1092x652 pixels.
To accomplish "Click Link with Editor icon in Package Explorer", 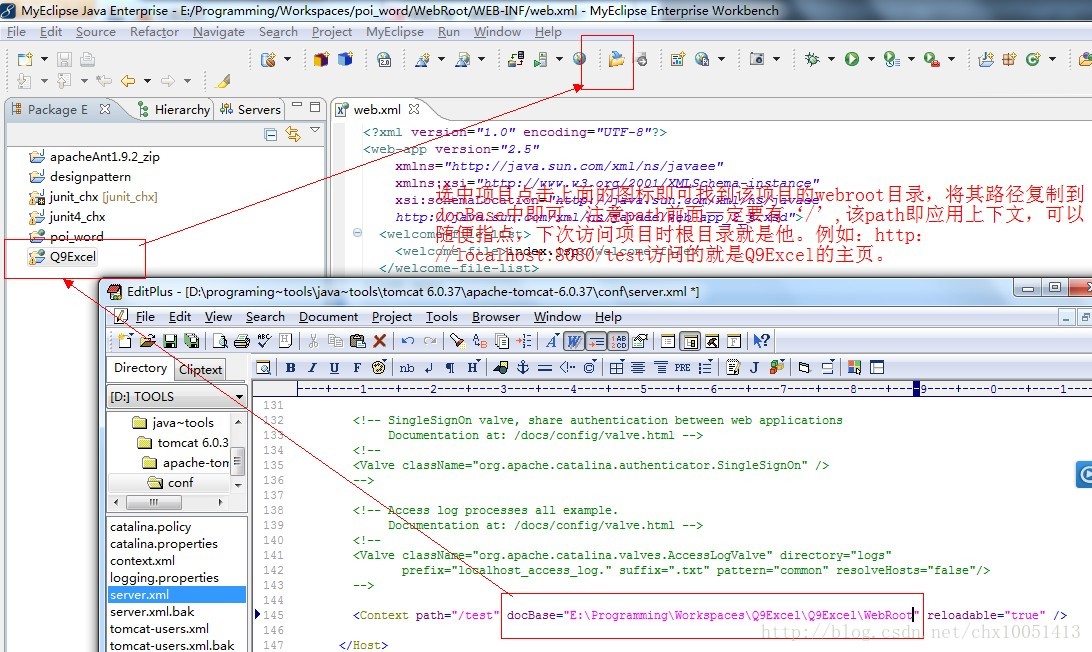I will coord(293,134).
